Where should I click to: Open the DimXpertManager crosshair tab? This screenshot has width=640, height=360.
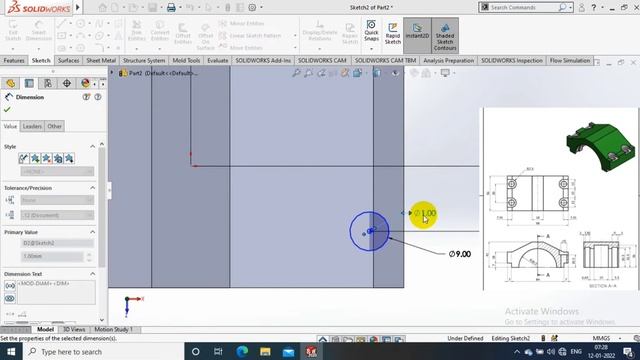tap(67, 83)
